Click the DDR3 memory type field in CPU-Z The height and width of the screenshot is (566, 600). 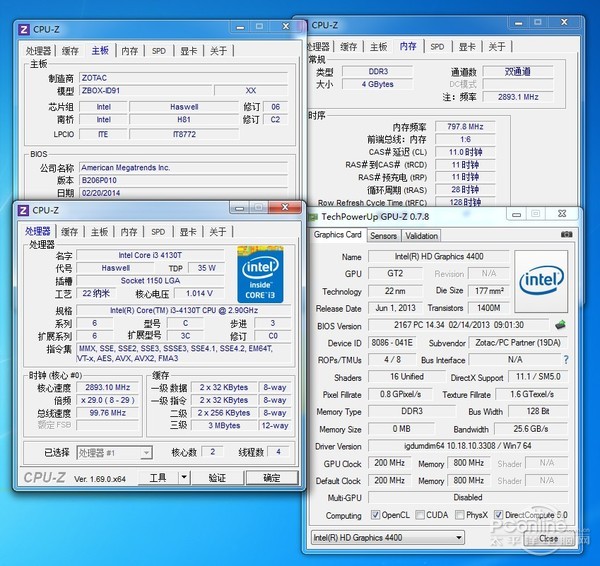(378, 72)
